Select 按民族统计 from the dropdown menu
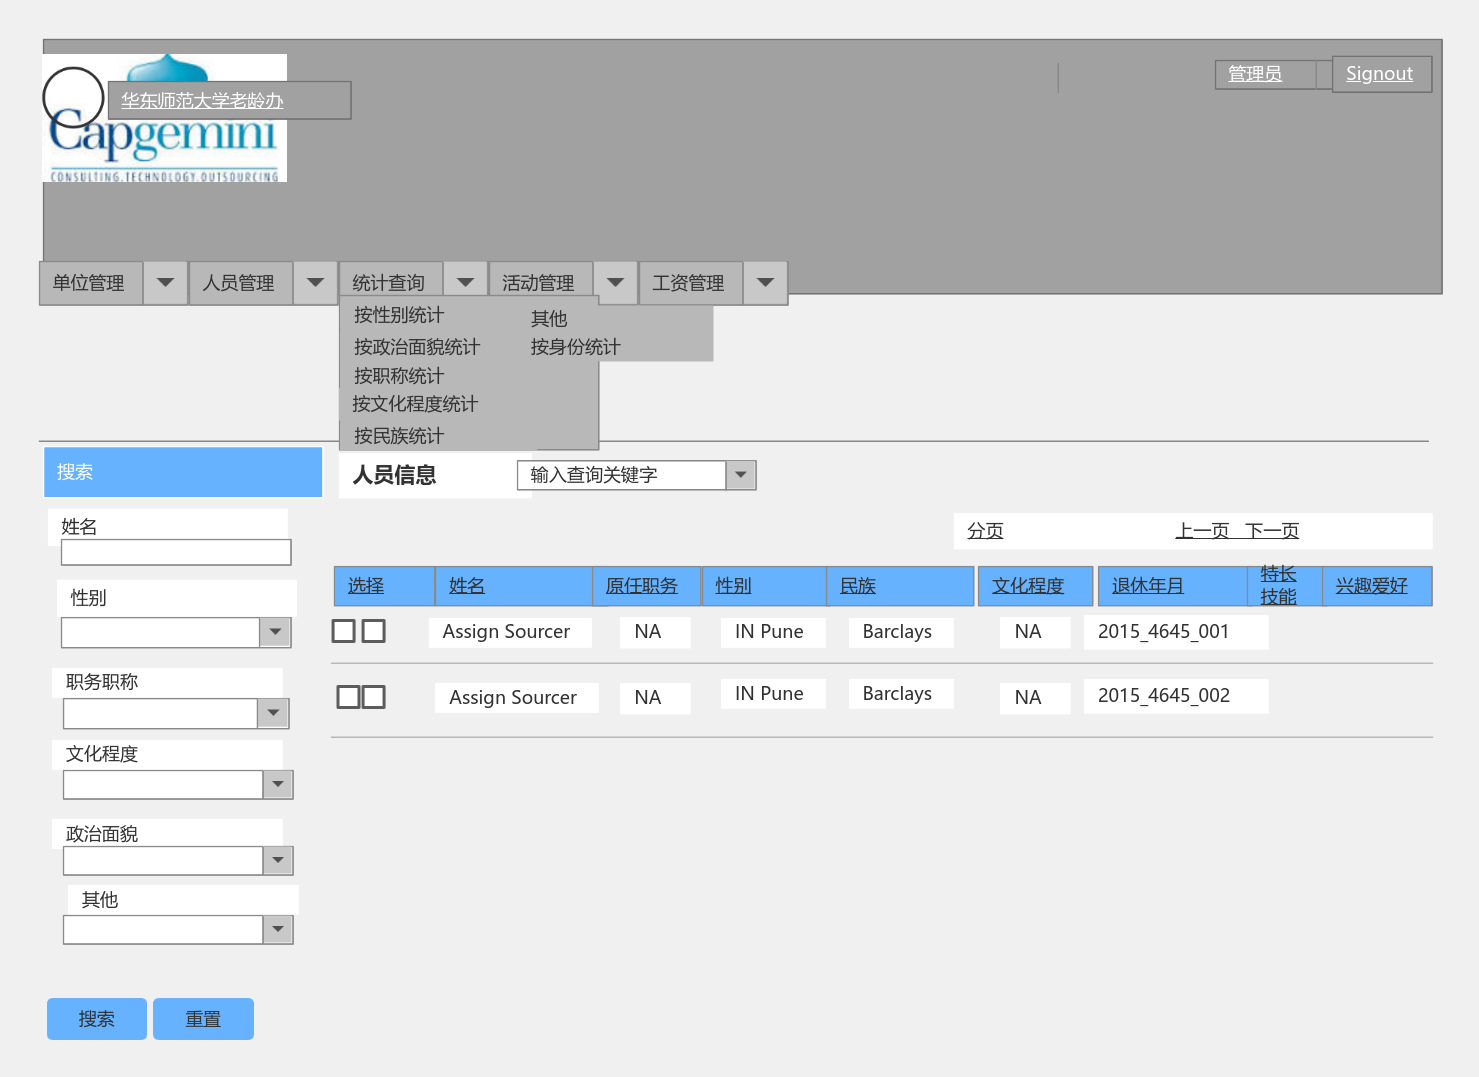 click(x=398, y=435)
